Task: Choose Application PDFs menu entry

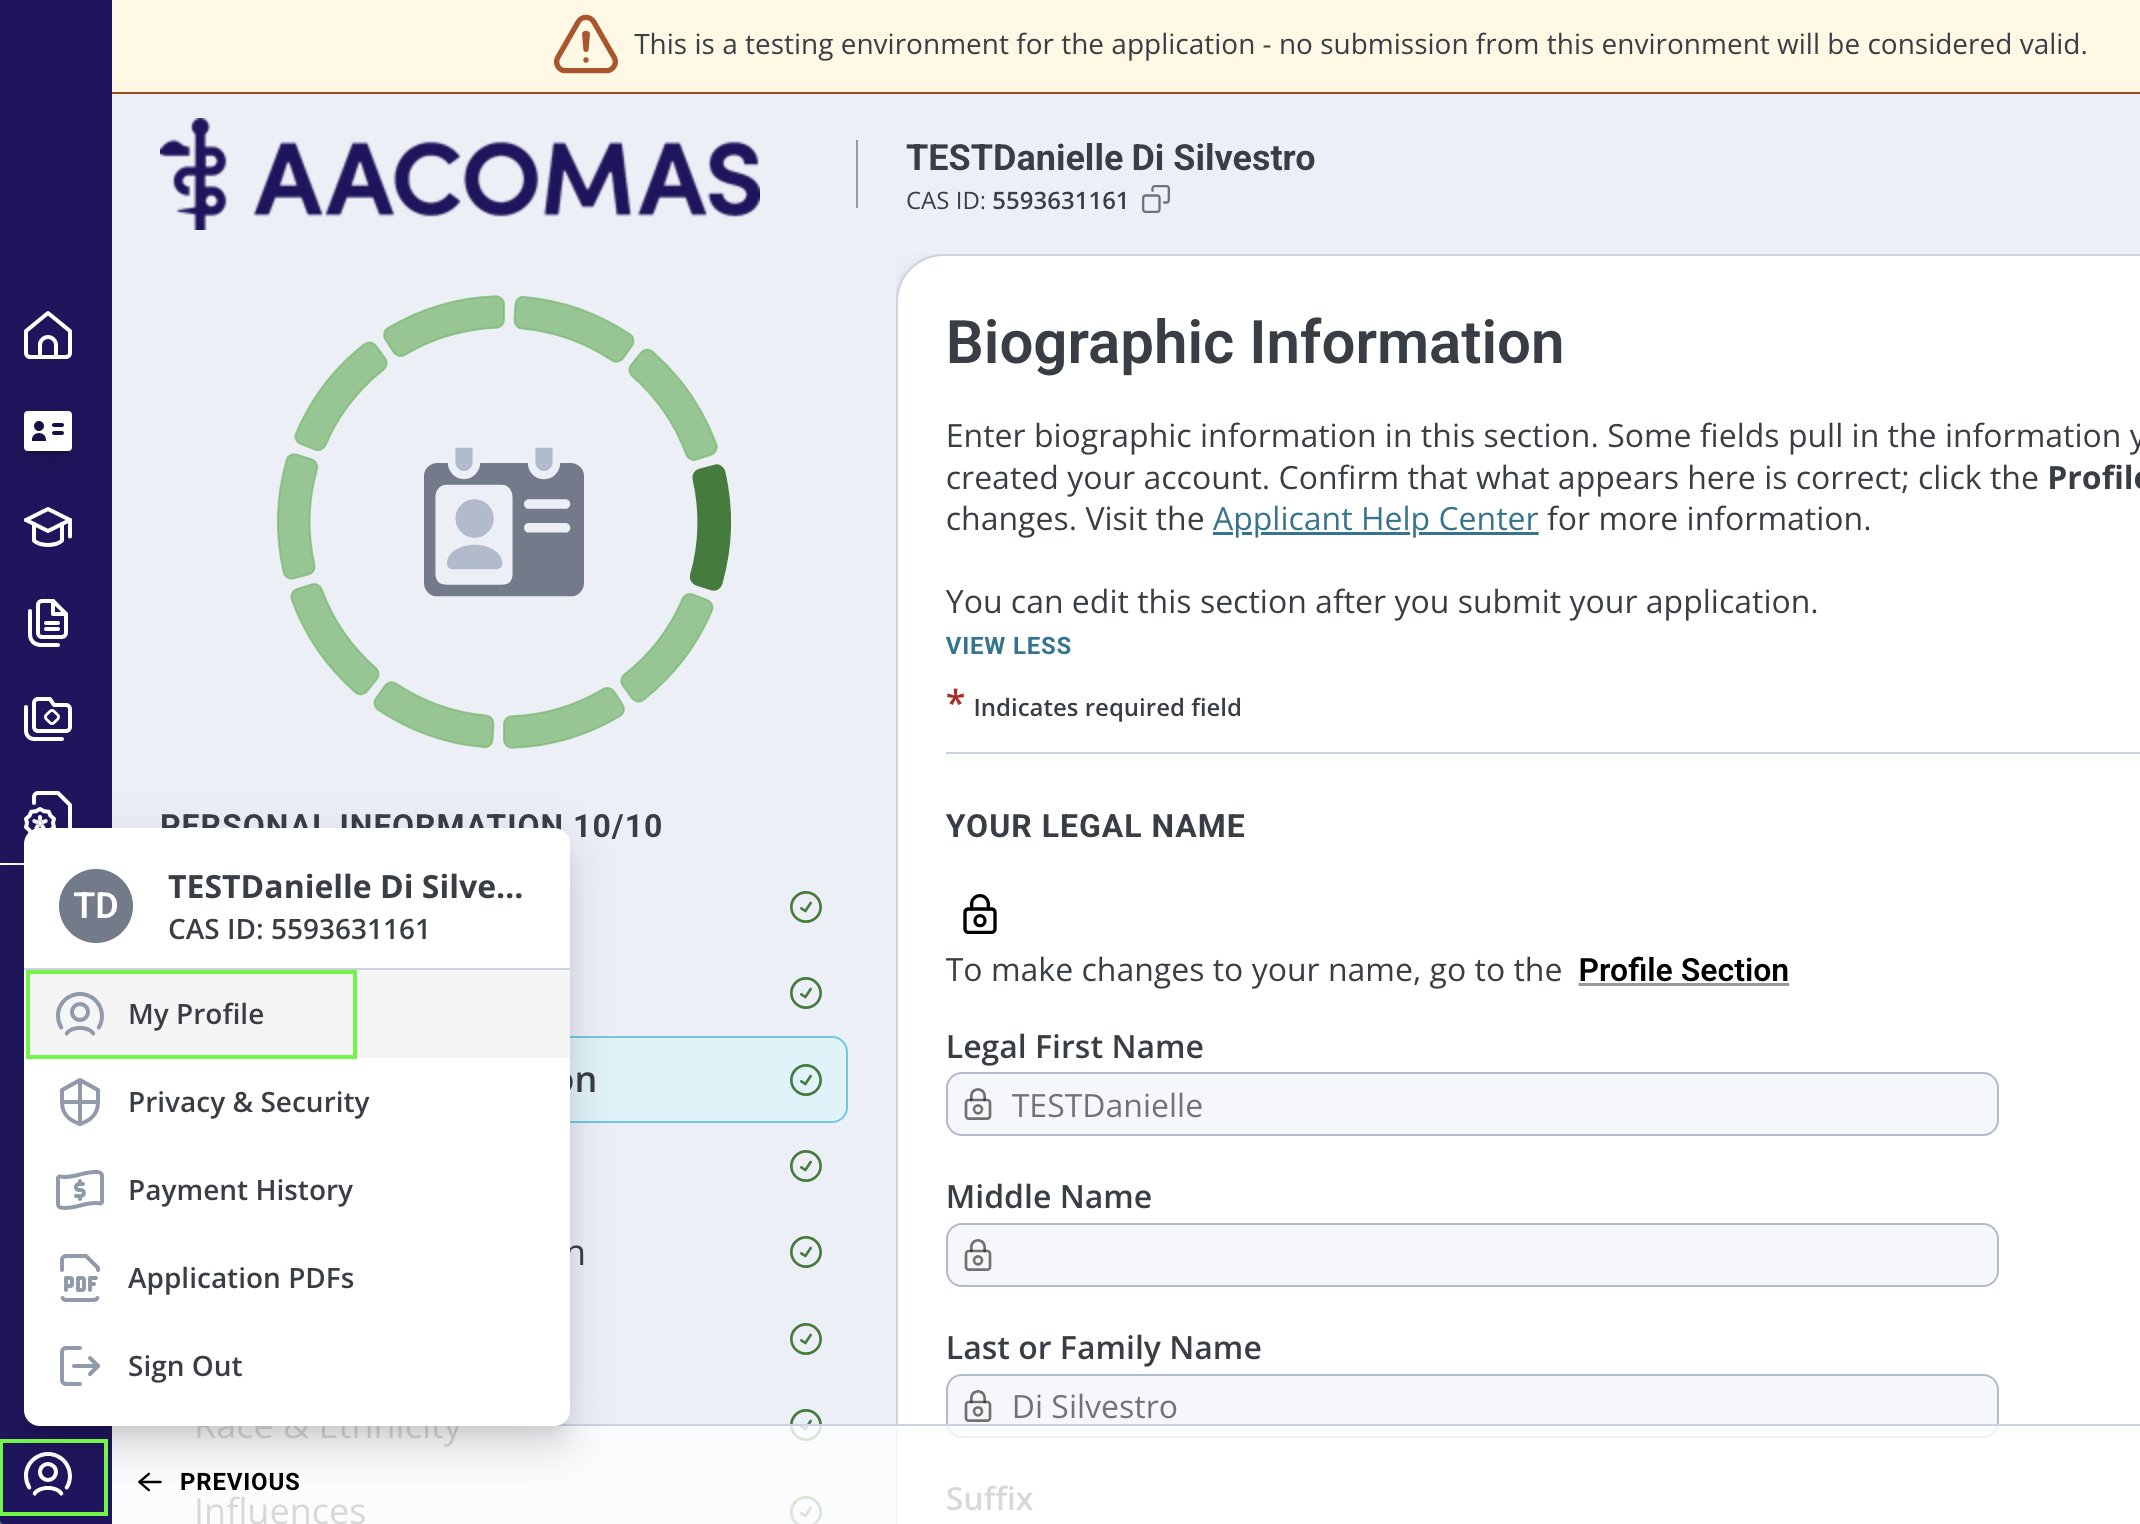Action: coord(240,1278)
